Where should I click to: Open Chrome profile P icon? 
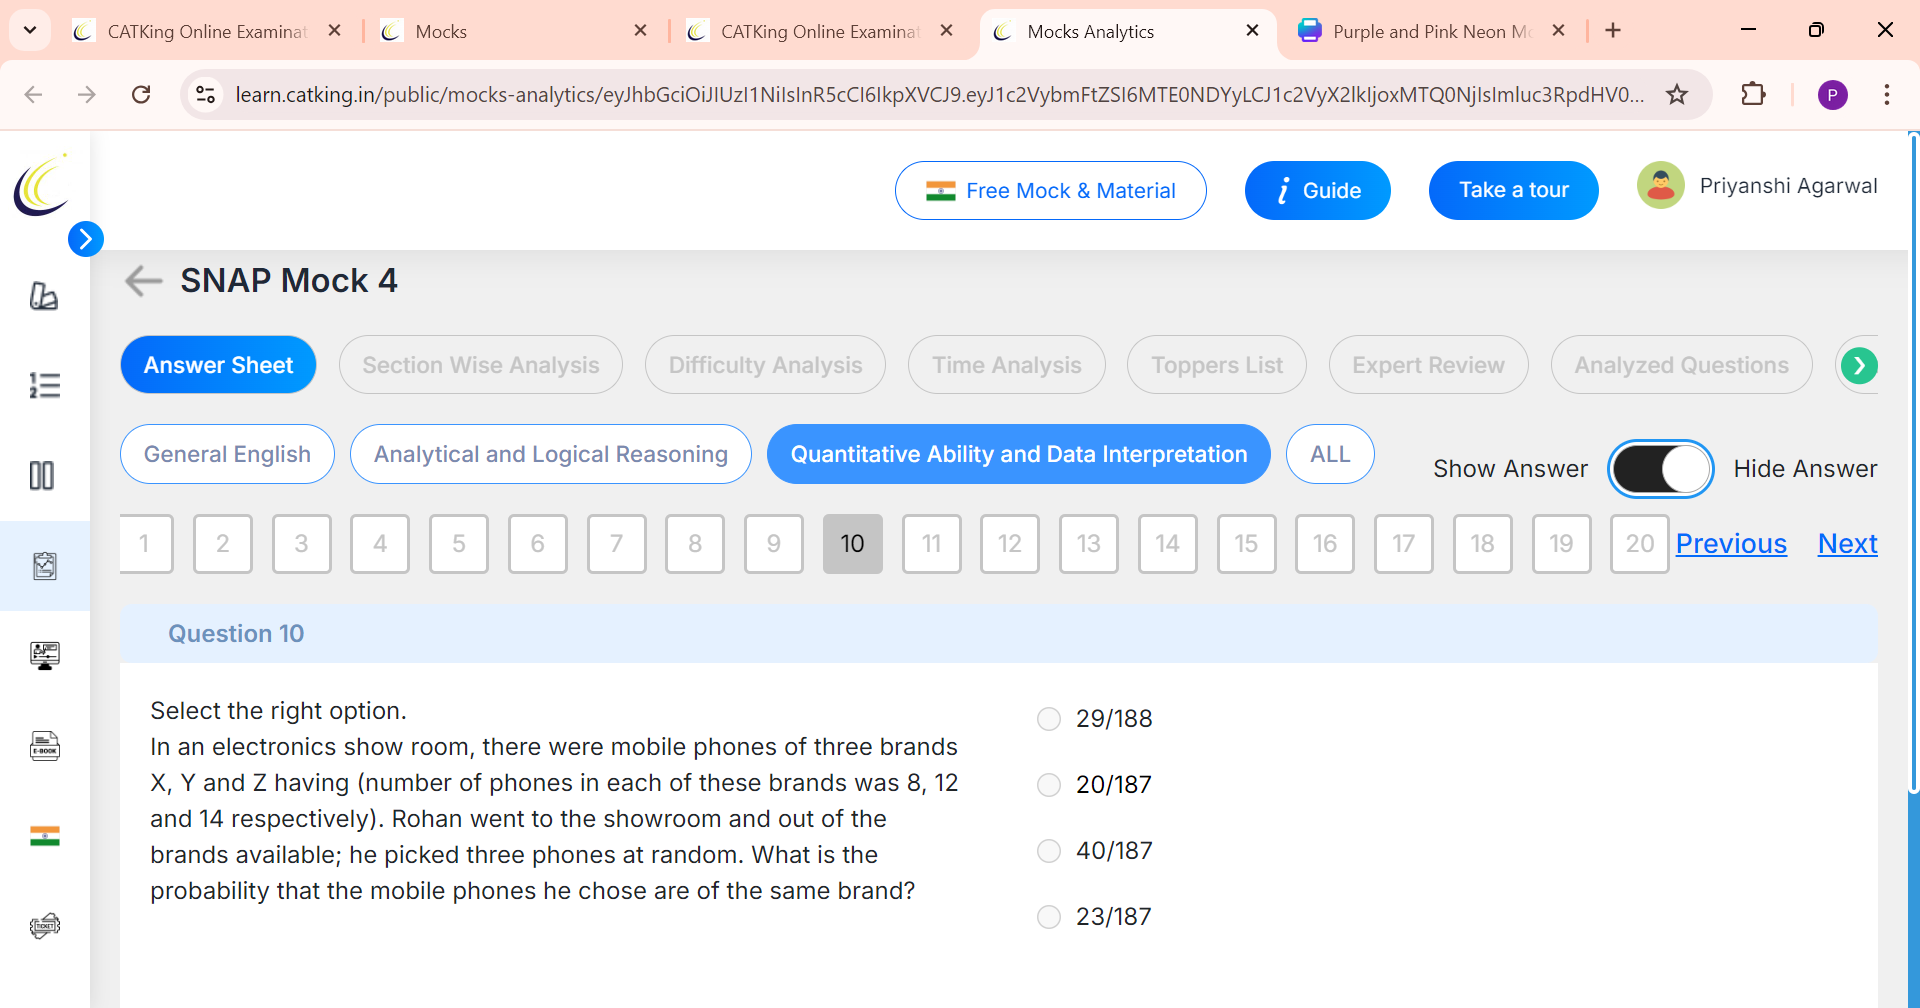tap(1832, 95)
